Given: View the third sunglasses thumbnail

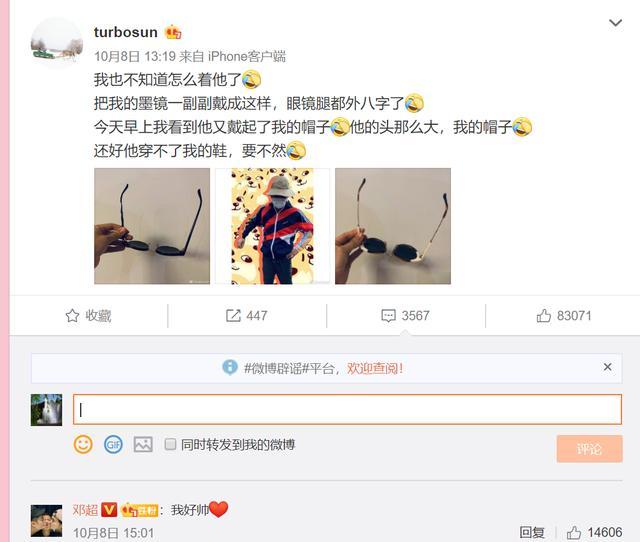Looking at the screenshot, I should 393,226.
